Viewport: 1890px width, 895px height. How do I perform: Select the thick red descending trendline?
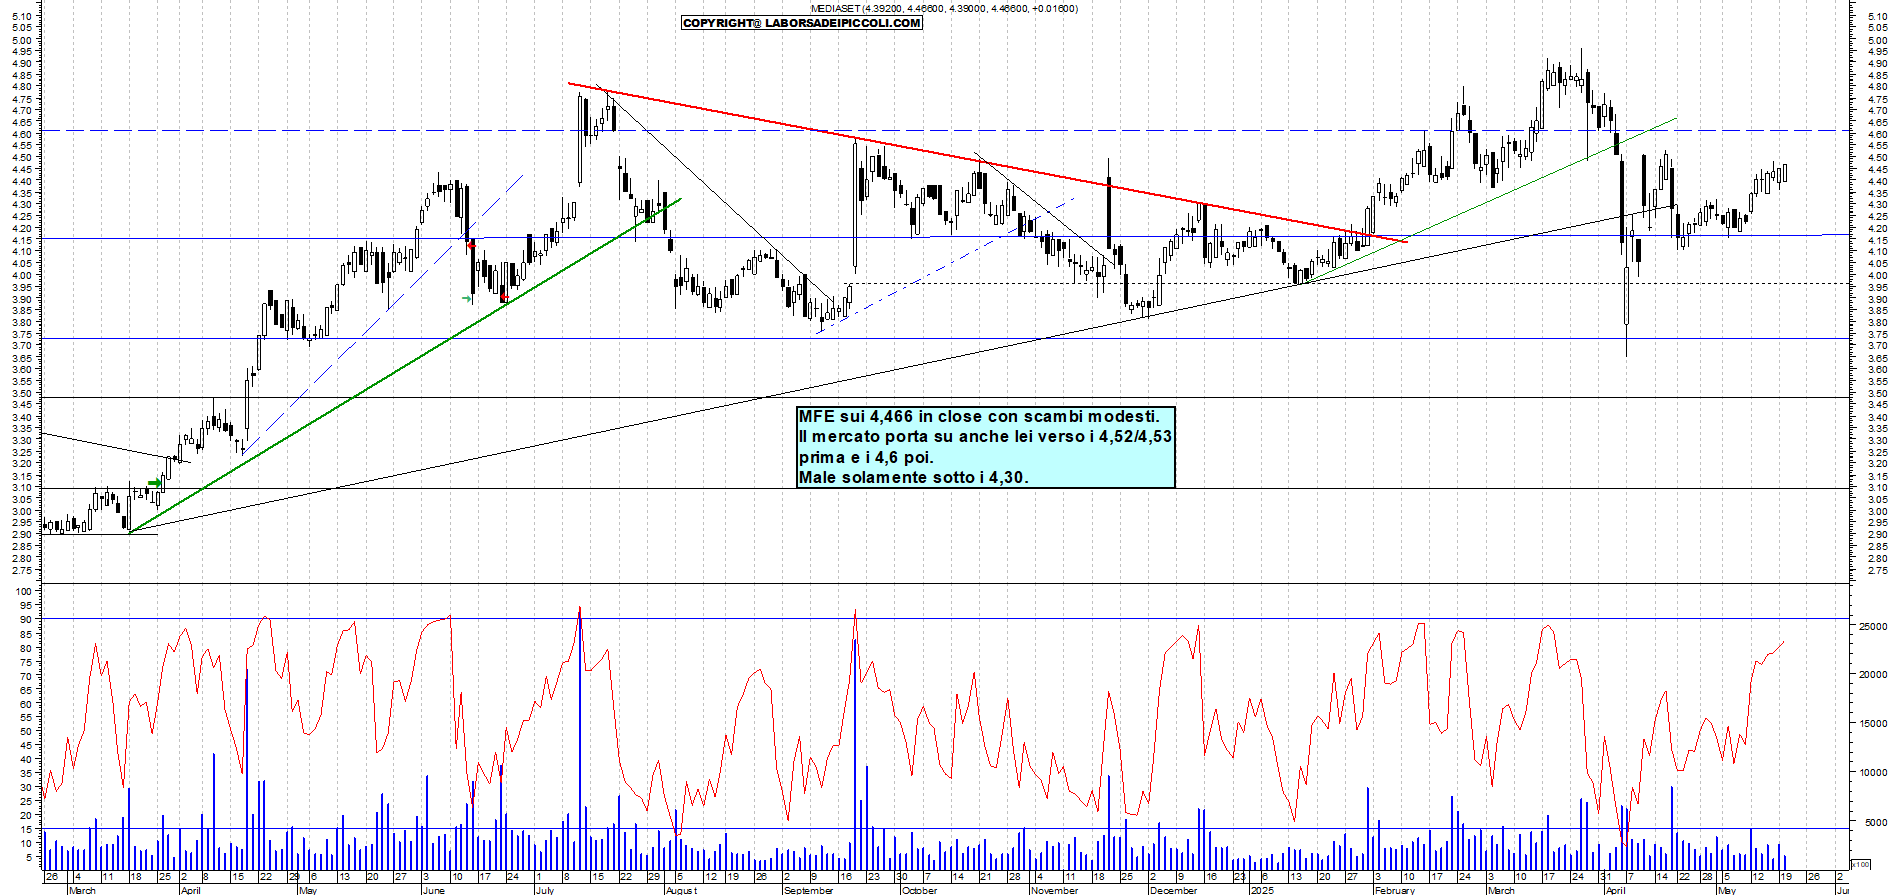coord(987,162)
